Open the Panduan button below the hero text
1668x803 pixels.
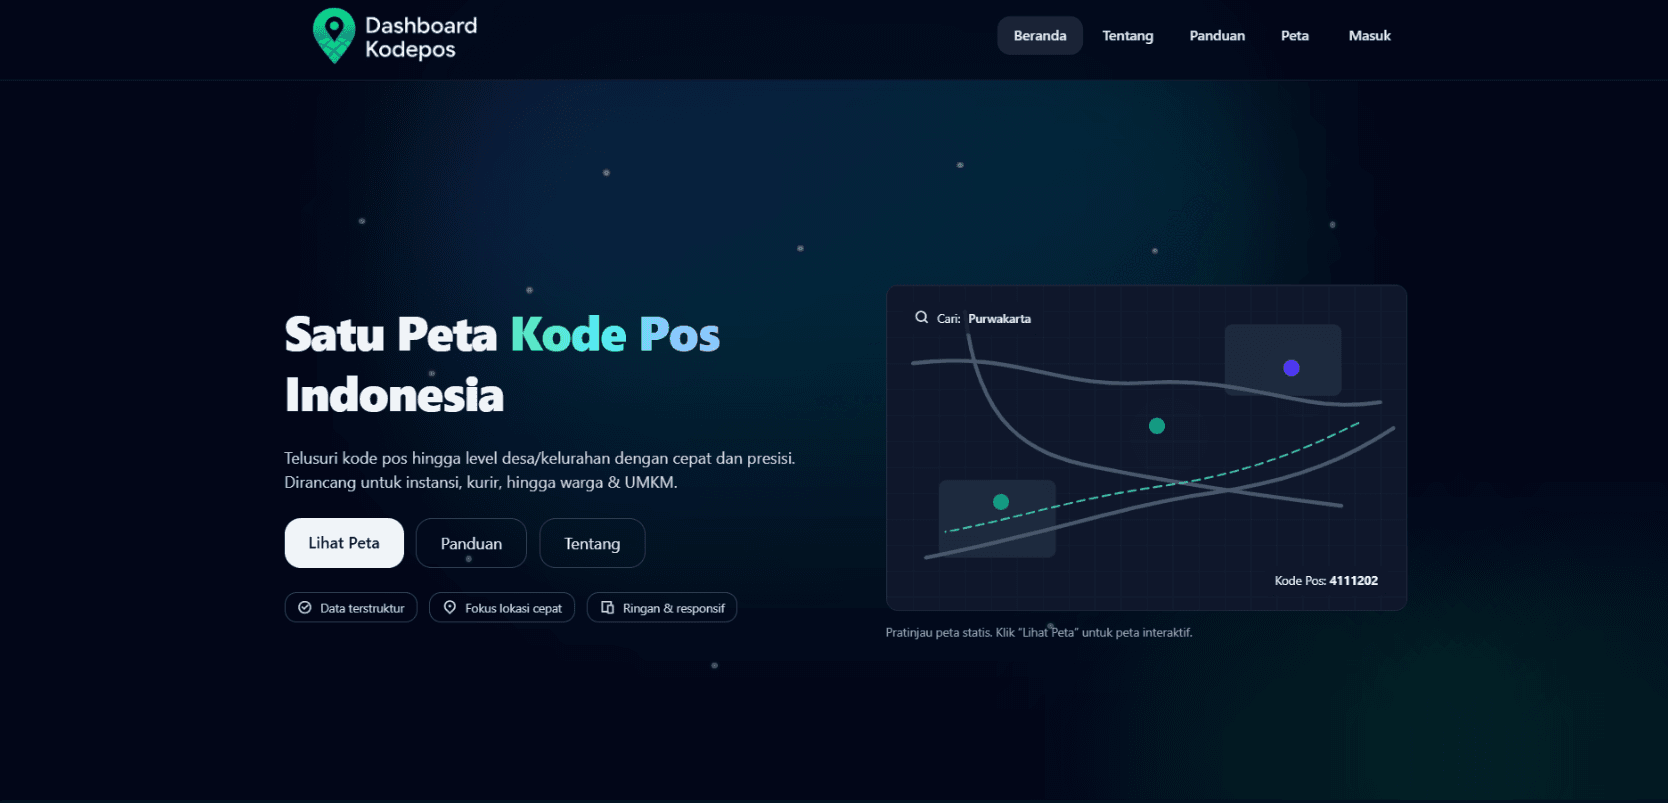coord(471,543)
